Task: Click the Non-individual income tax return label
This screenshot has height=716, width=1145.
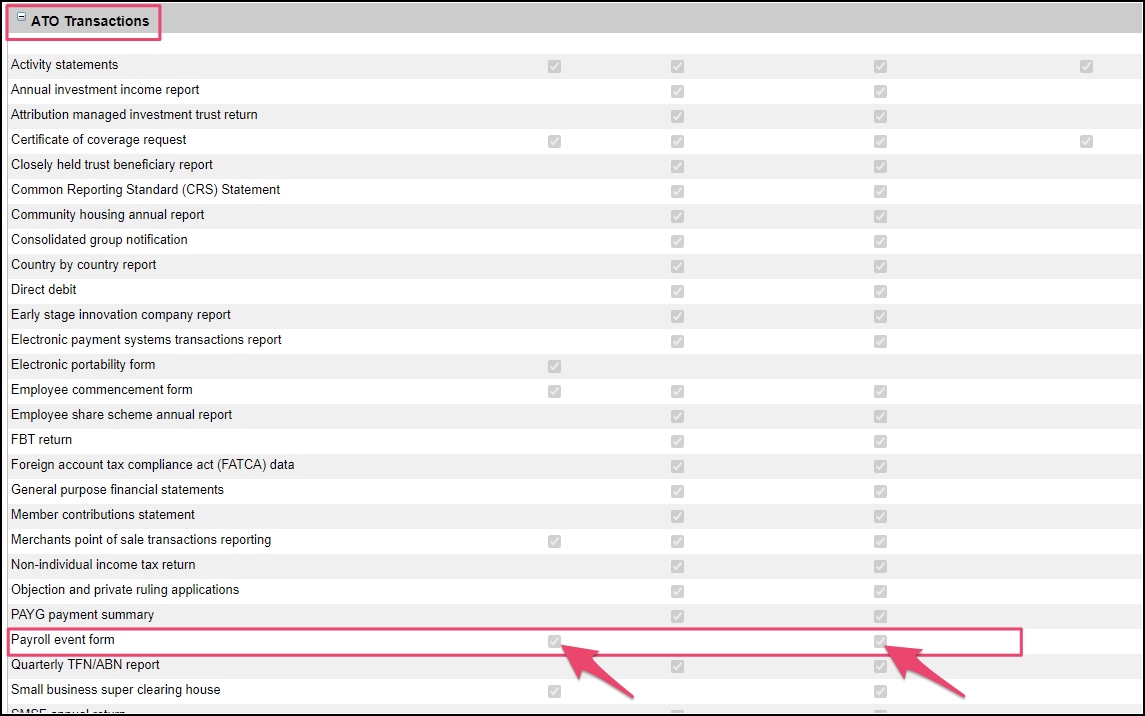Action: point(103,565)
